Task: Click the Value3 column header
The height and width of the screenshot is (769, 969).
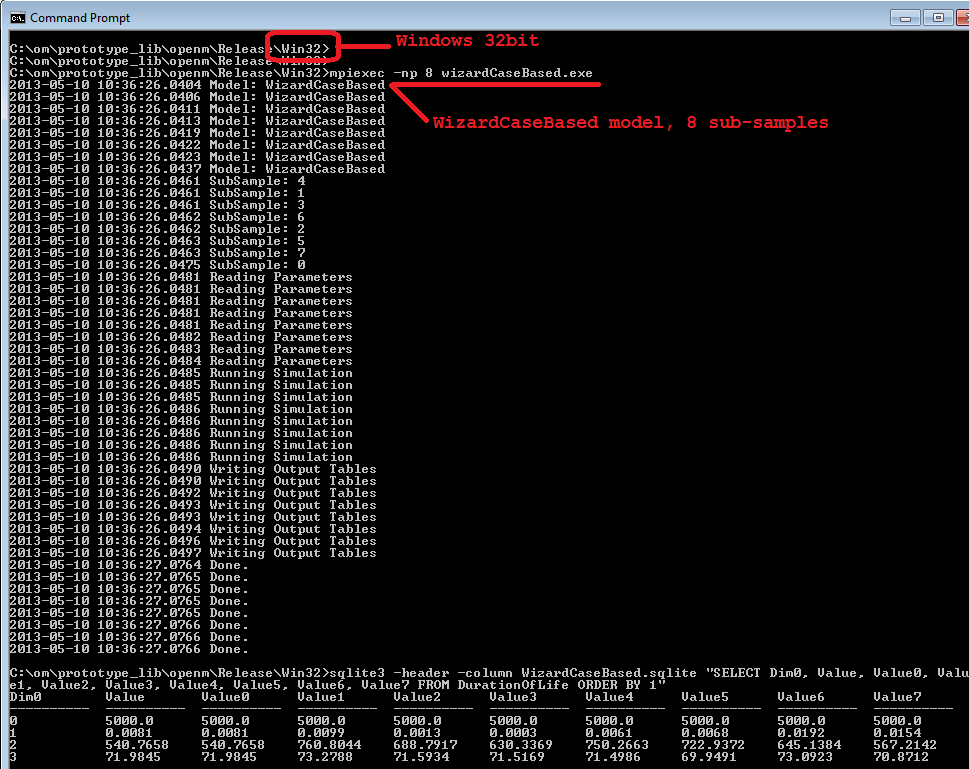Action: click(x=513, y=697)
